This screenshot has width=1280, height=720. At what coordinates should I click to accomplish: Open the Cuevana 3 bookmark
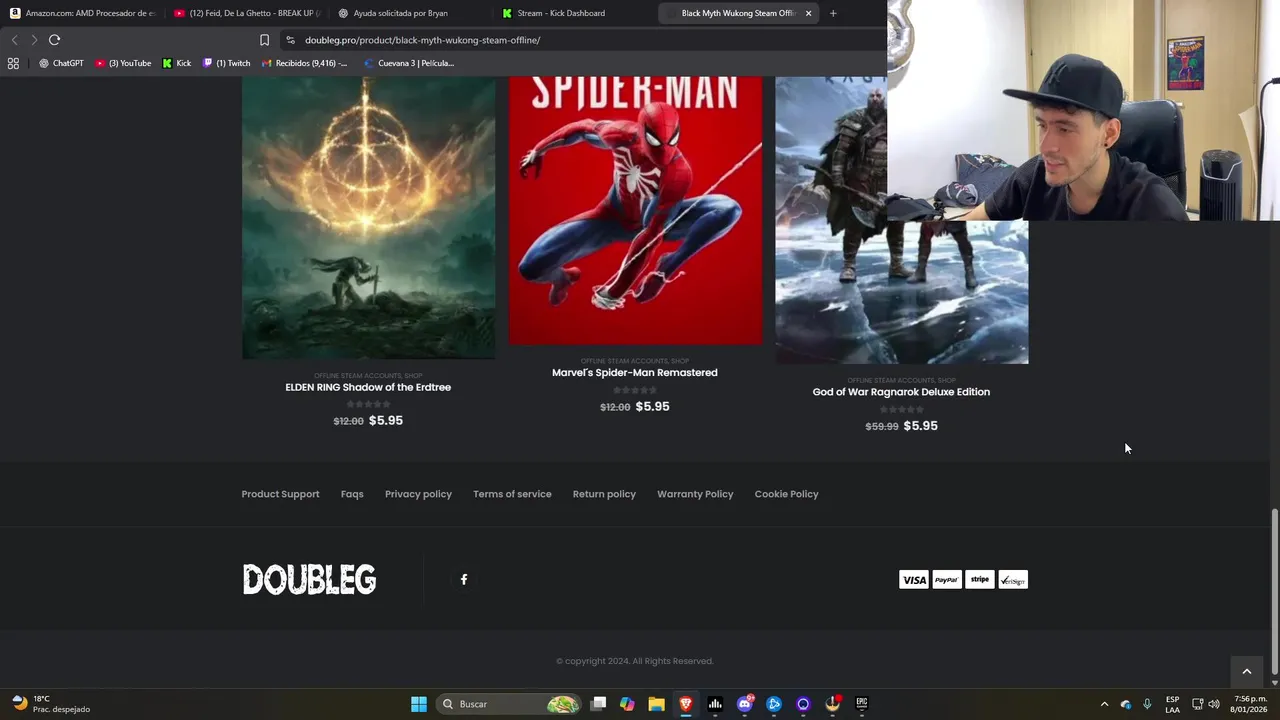pyautogui.click(x=408, y=63)
